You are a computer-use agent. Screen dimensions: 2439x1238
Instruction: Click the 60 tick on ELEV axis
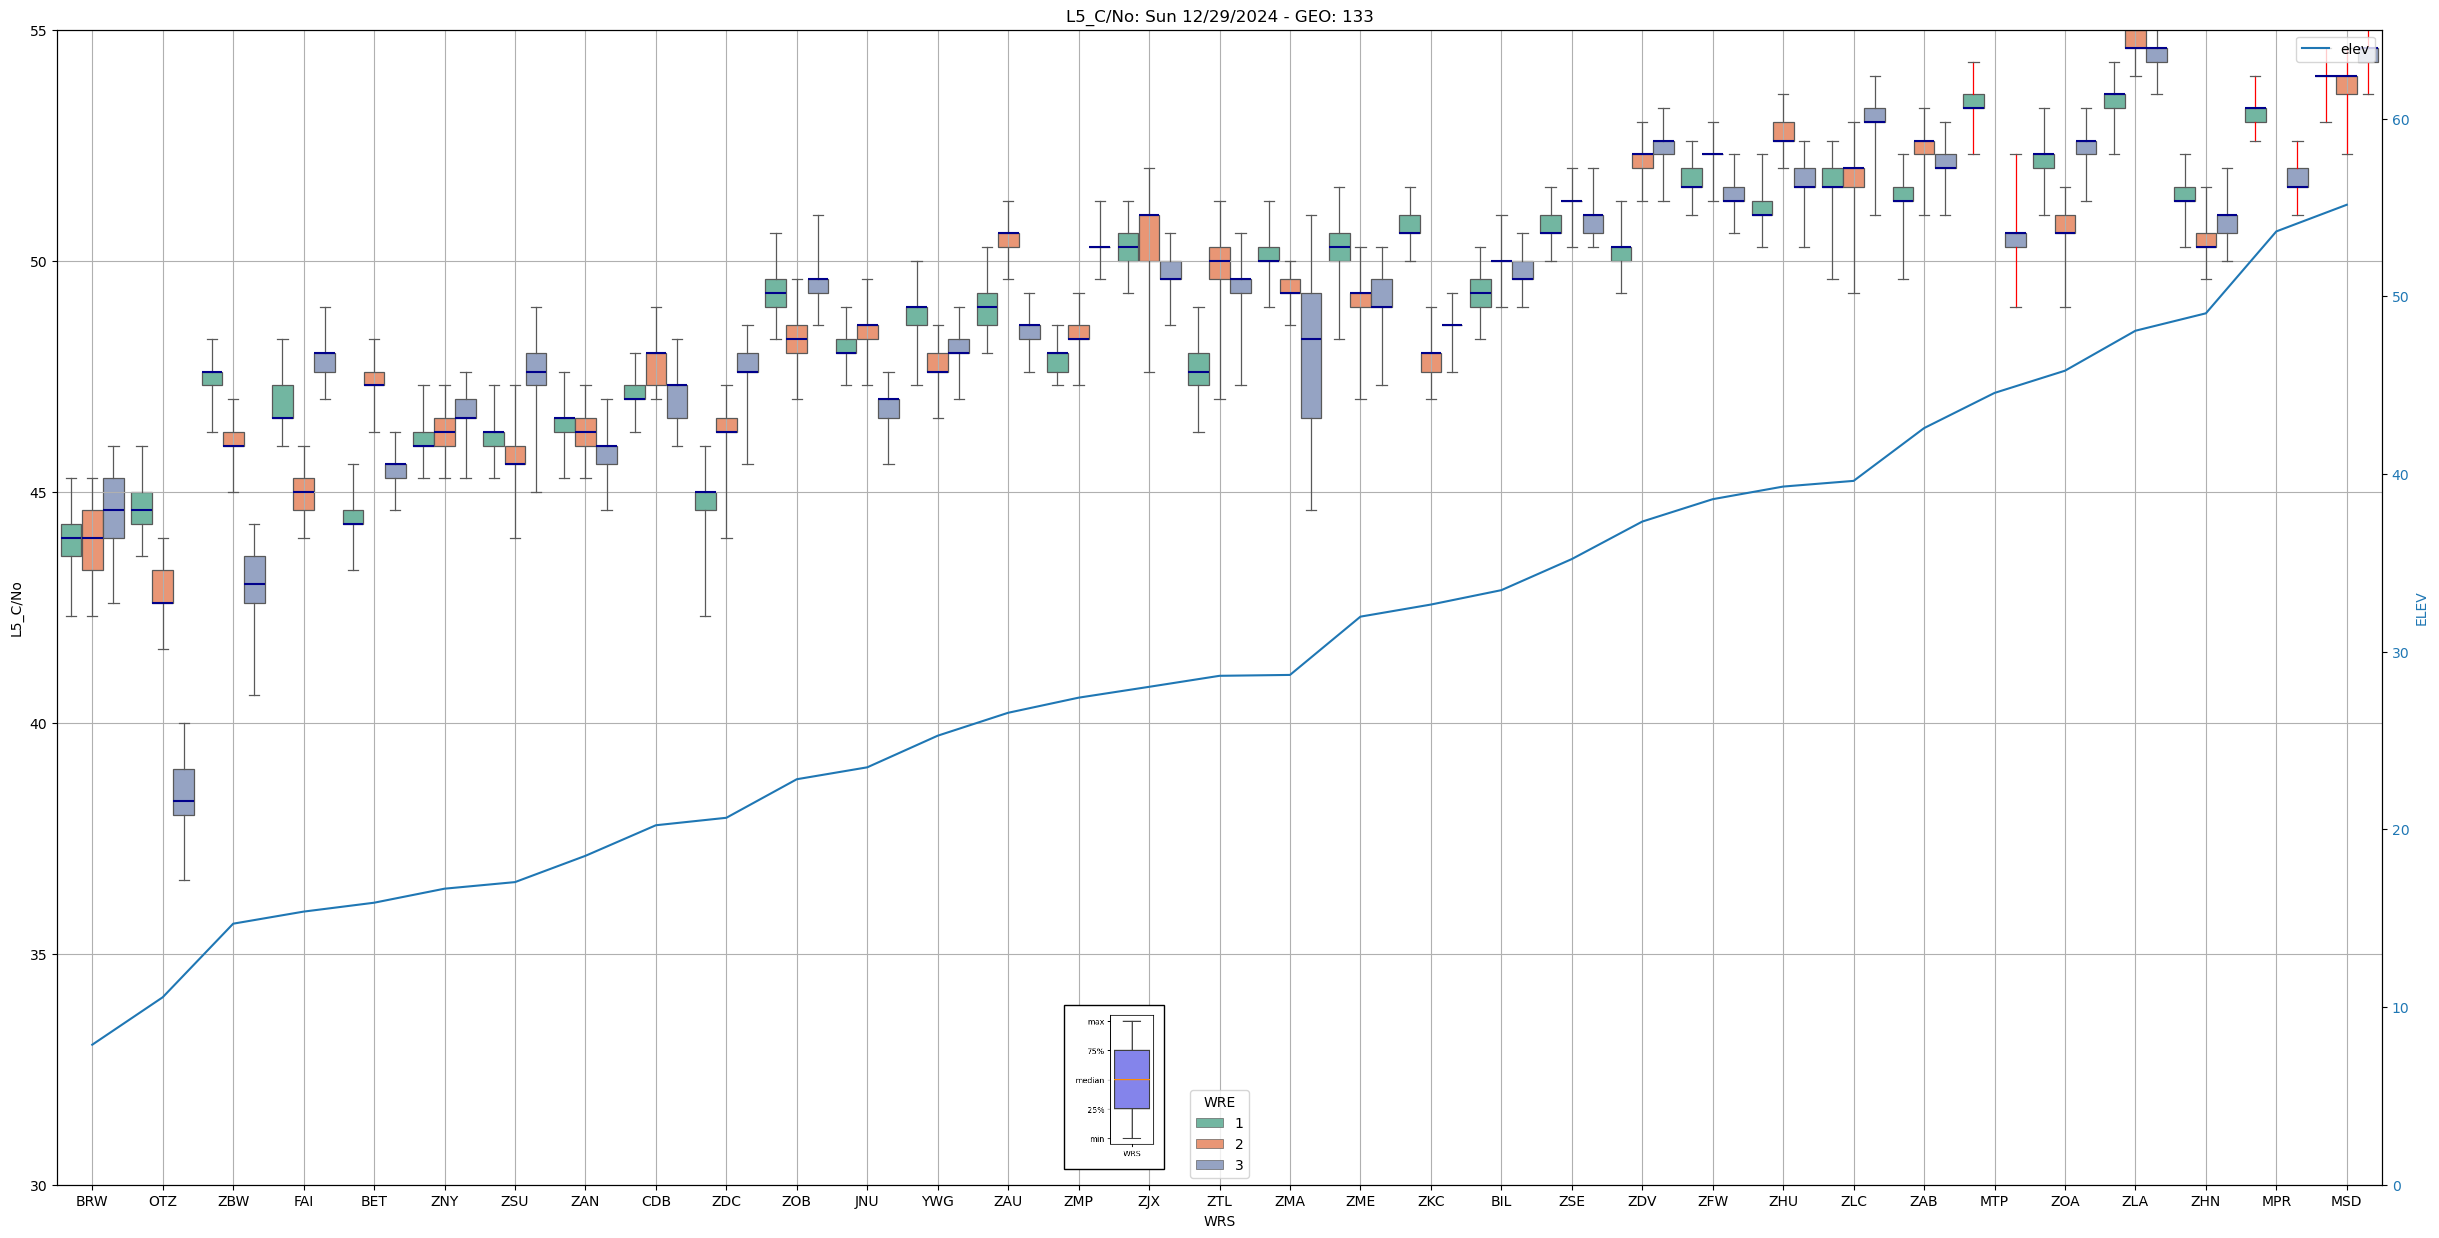(2399, 120)
